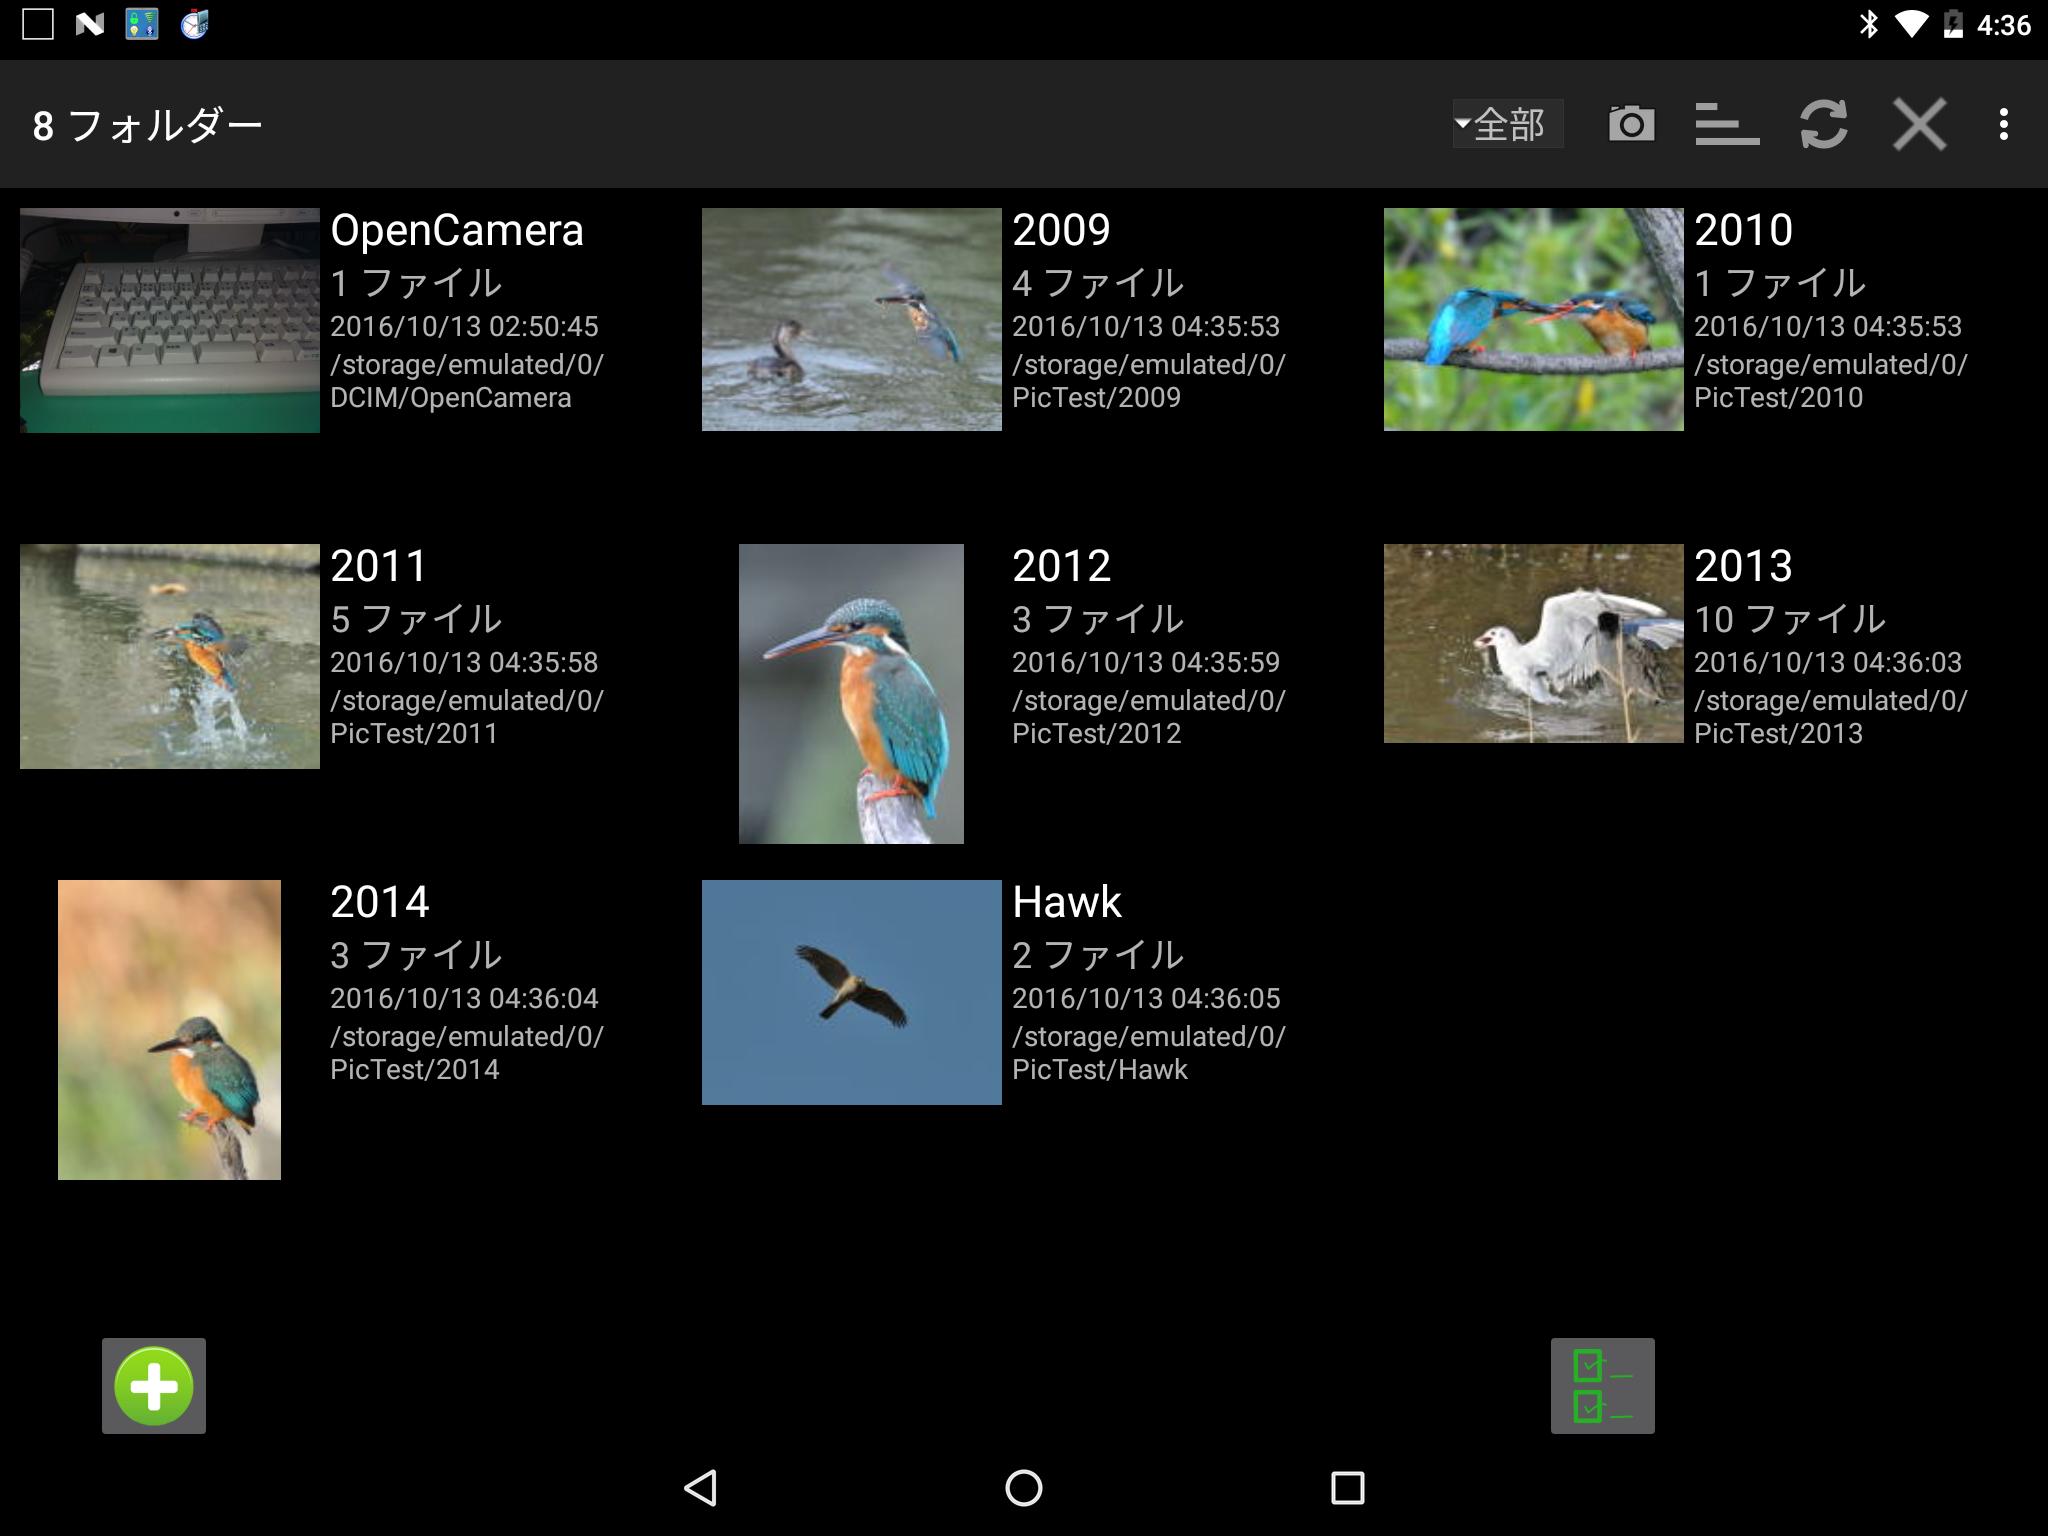The width and height of the screenshot is (2048, 1536).
Task: Select the 2010 folder title
Action: (x=1743, y=230)
